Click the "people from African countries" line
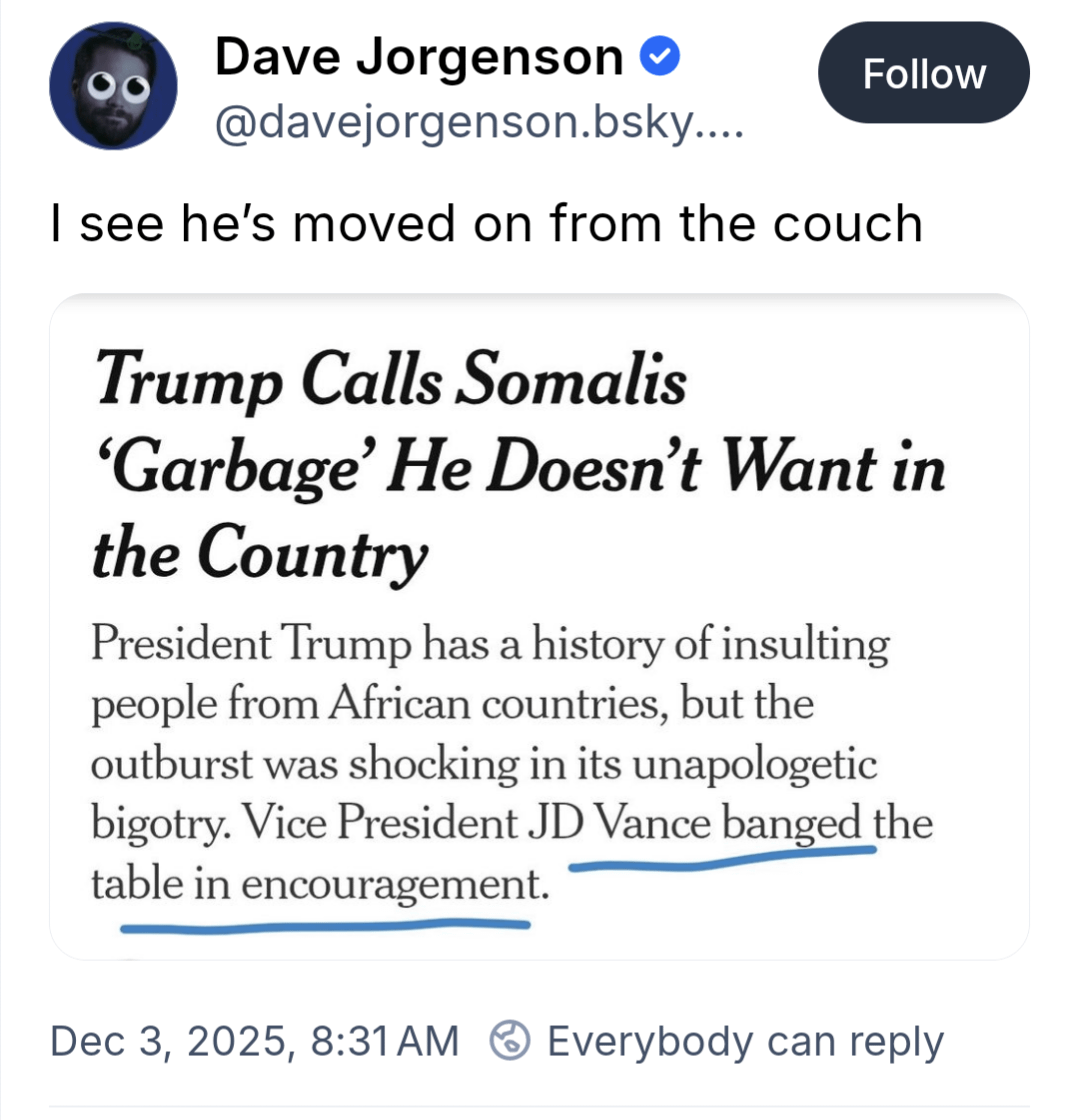This screenshot has height=1120, width=1079. click(x=452, y=704)
